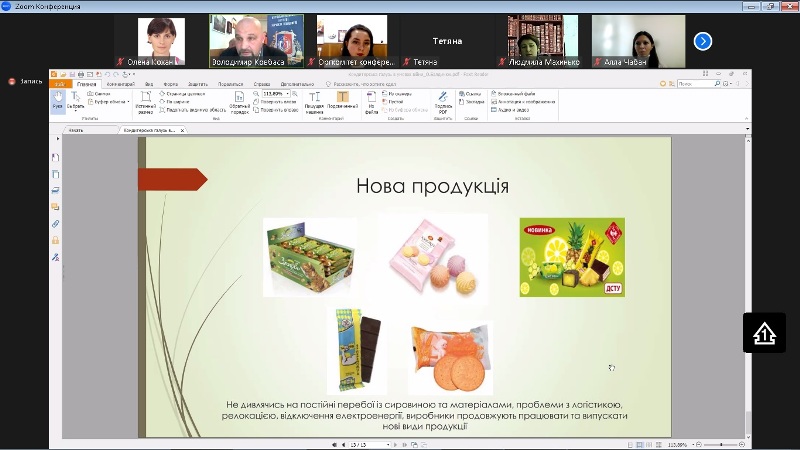Activate the Highlight (Подсвеченный) tool

(x=342, y=101)
